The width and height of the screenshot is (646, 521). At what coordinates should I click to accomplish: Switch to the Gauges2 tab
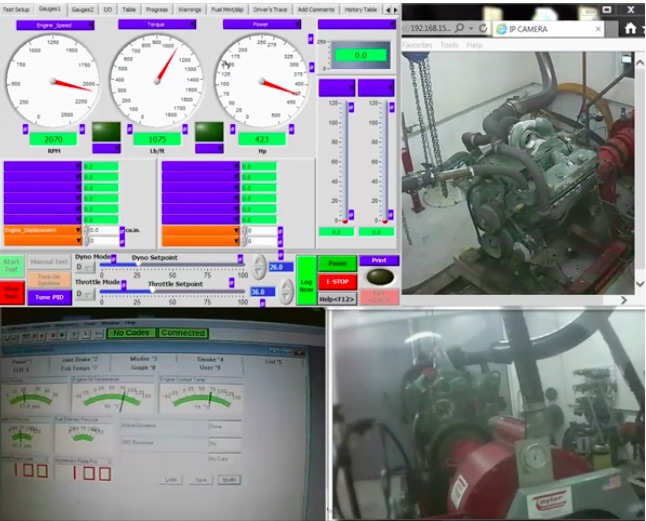click(x=81, y=9)
